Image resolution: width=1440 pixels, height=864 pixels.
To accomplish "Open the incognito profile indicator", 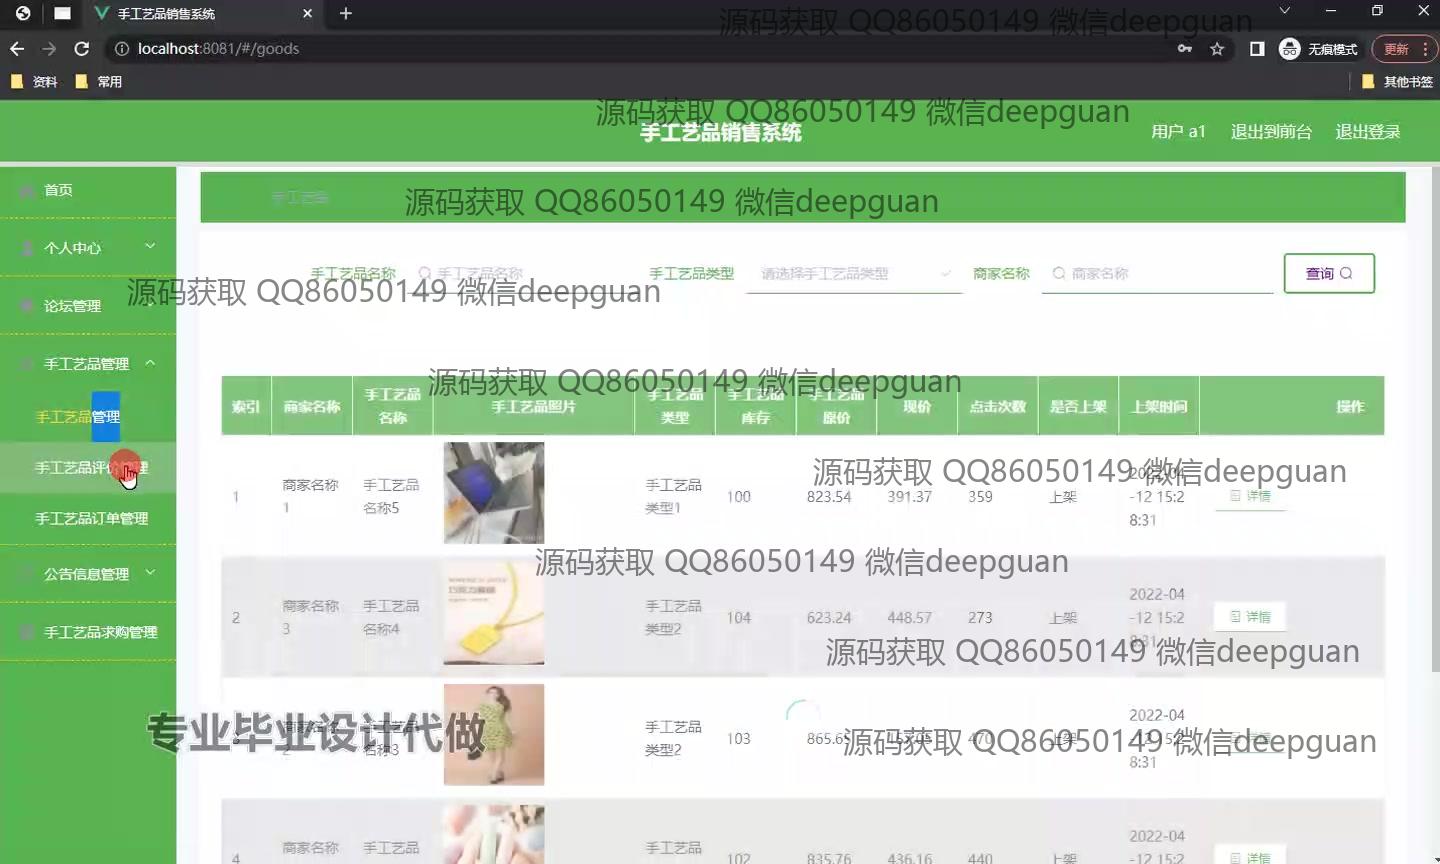I will coord(1319,49).
